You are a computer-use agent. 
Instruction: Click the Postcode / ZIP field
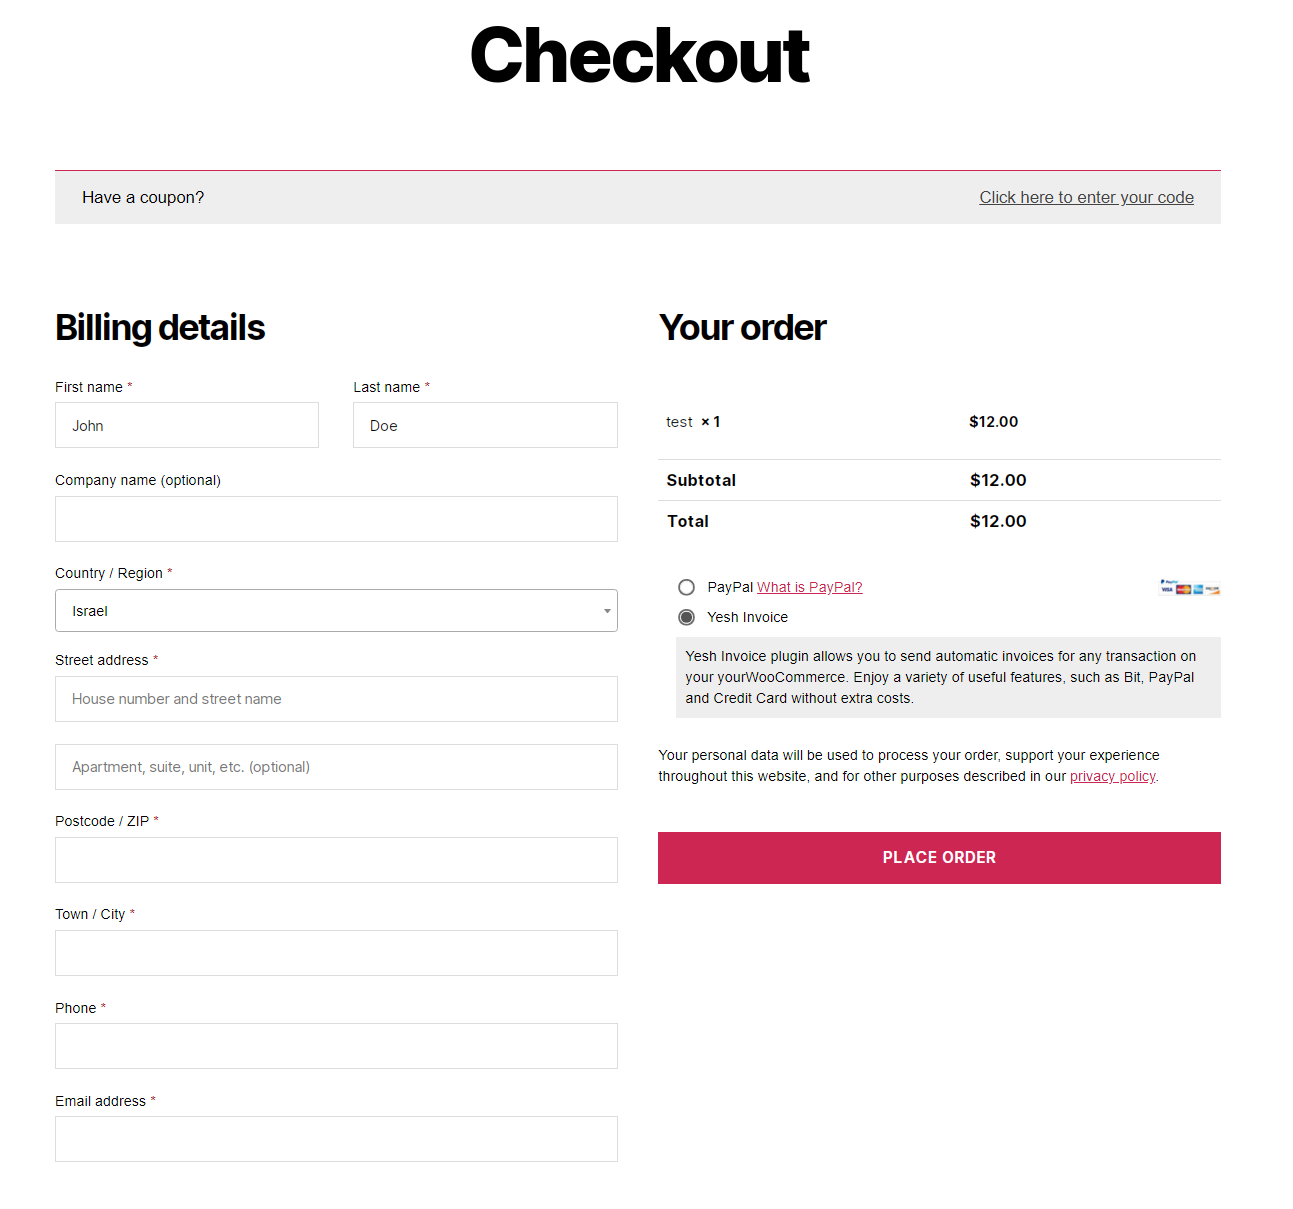(336, 860)
